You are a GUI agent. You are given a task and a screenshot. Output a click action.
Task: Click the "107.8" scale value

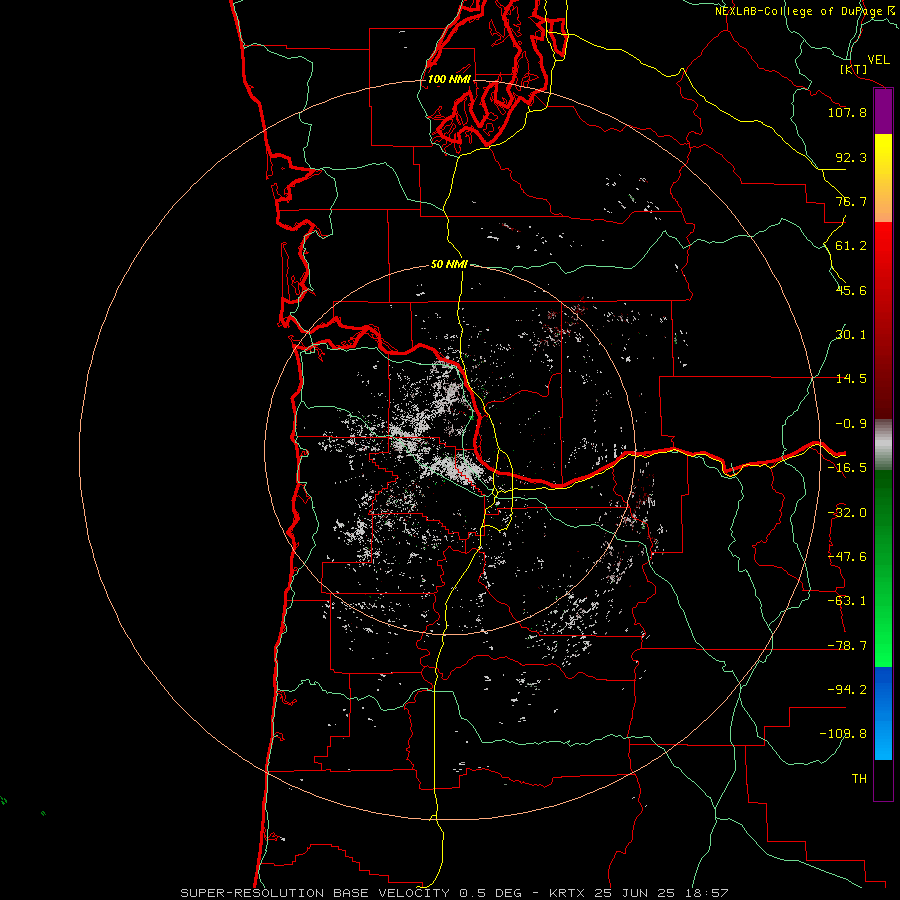tap(847, 112)
